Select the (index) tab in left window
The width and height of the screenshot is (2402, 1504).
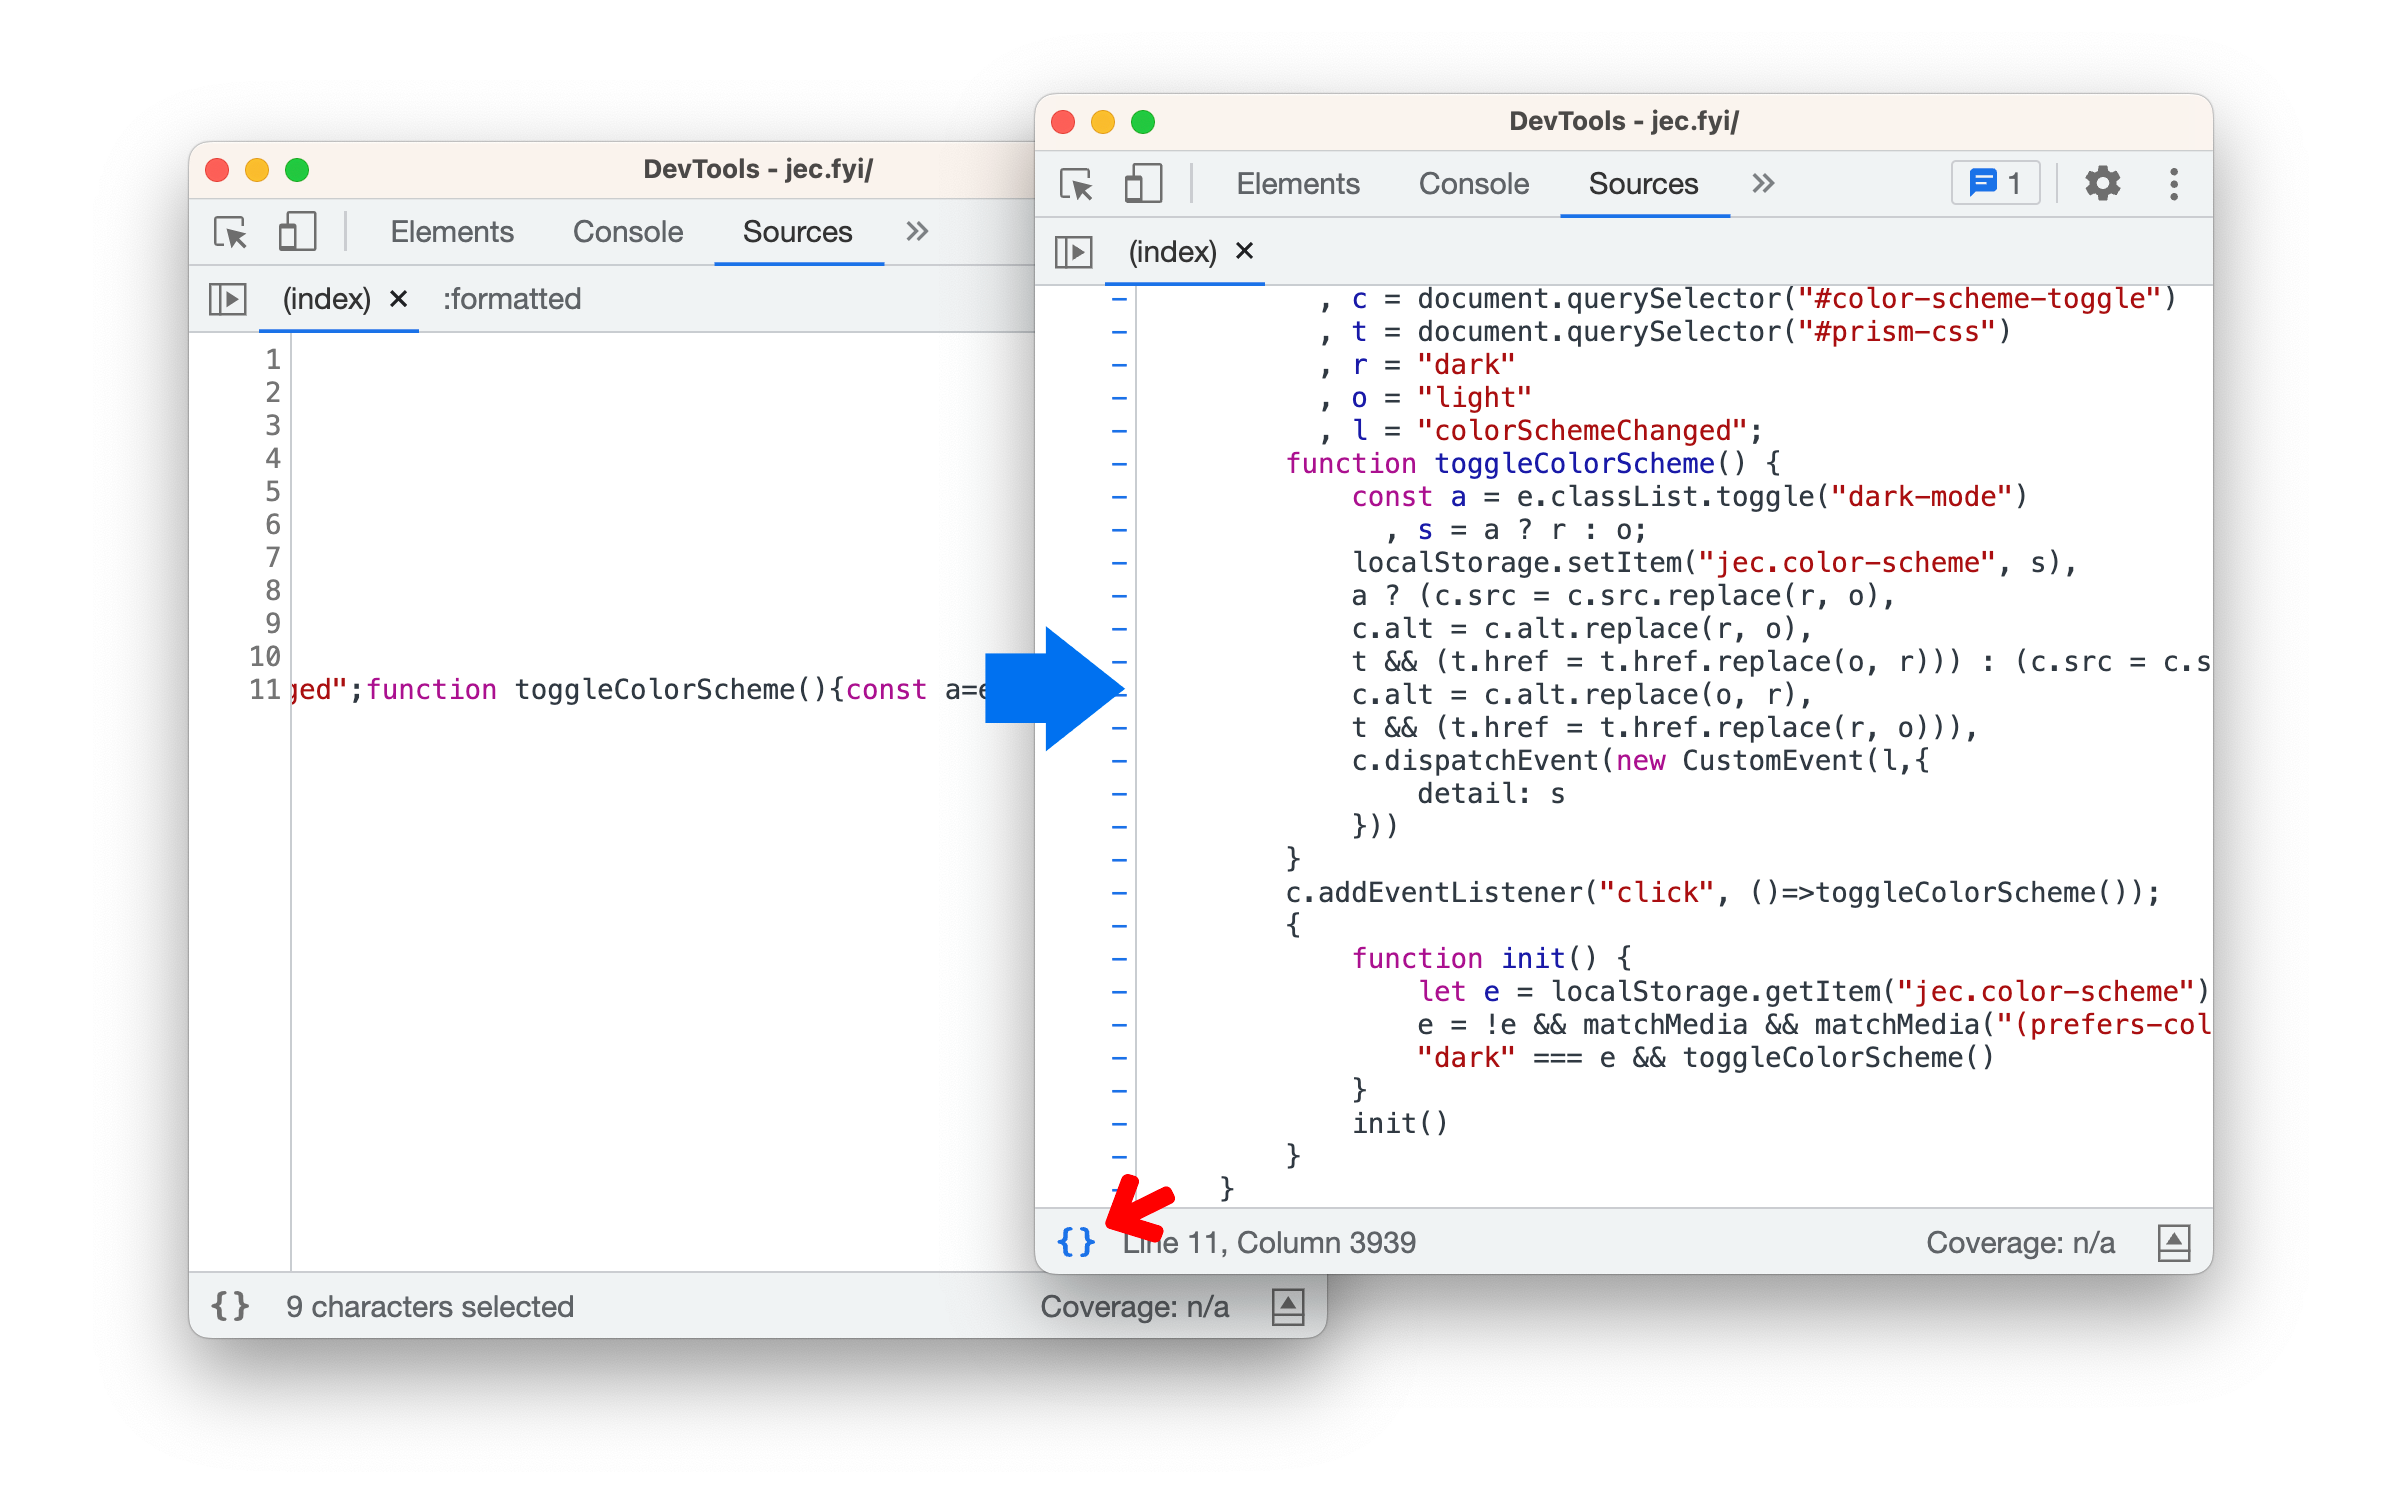(324, 300)
